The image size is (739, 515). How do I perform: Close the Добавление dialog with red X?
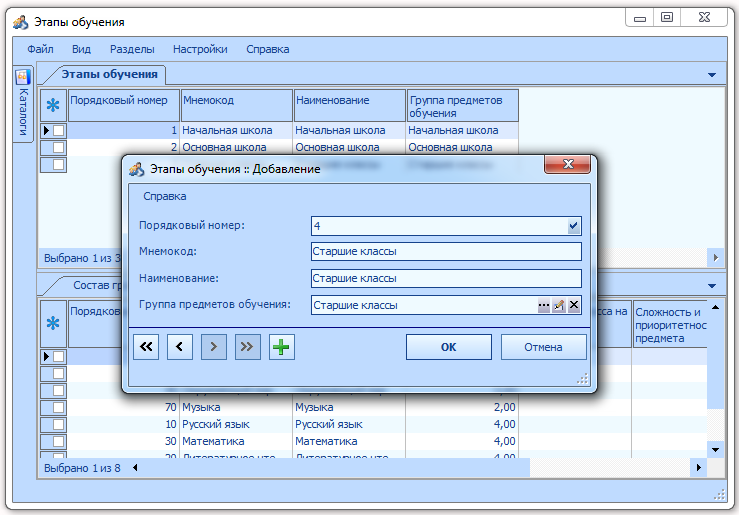tap(567, 164)
